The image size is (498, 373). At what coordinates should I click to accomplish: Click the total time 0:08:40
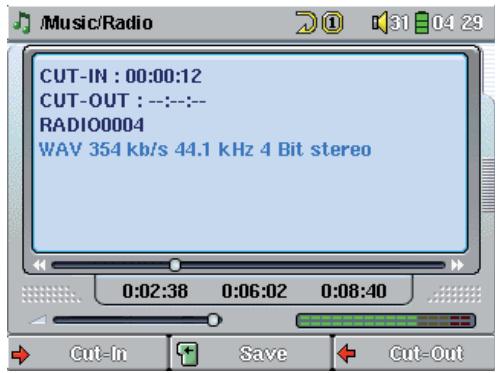click(x=354, y=291)
